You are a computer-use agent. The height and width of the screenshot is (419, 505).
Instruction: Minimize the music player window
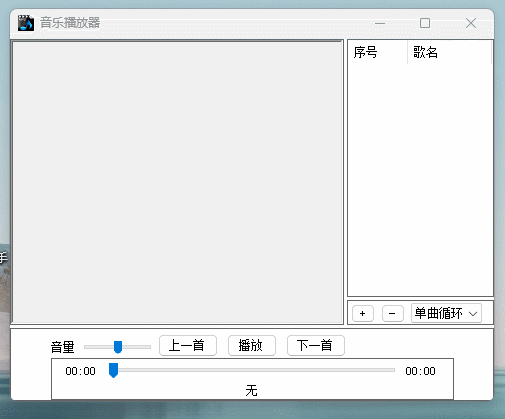tap(380, 23)
